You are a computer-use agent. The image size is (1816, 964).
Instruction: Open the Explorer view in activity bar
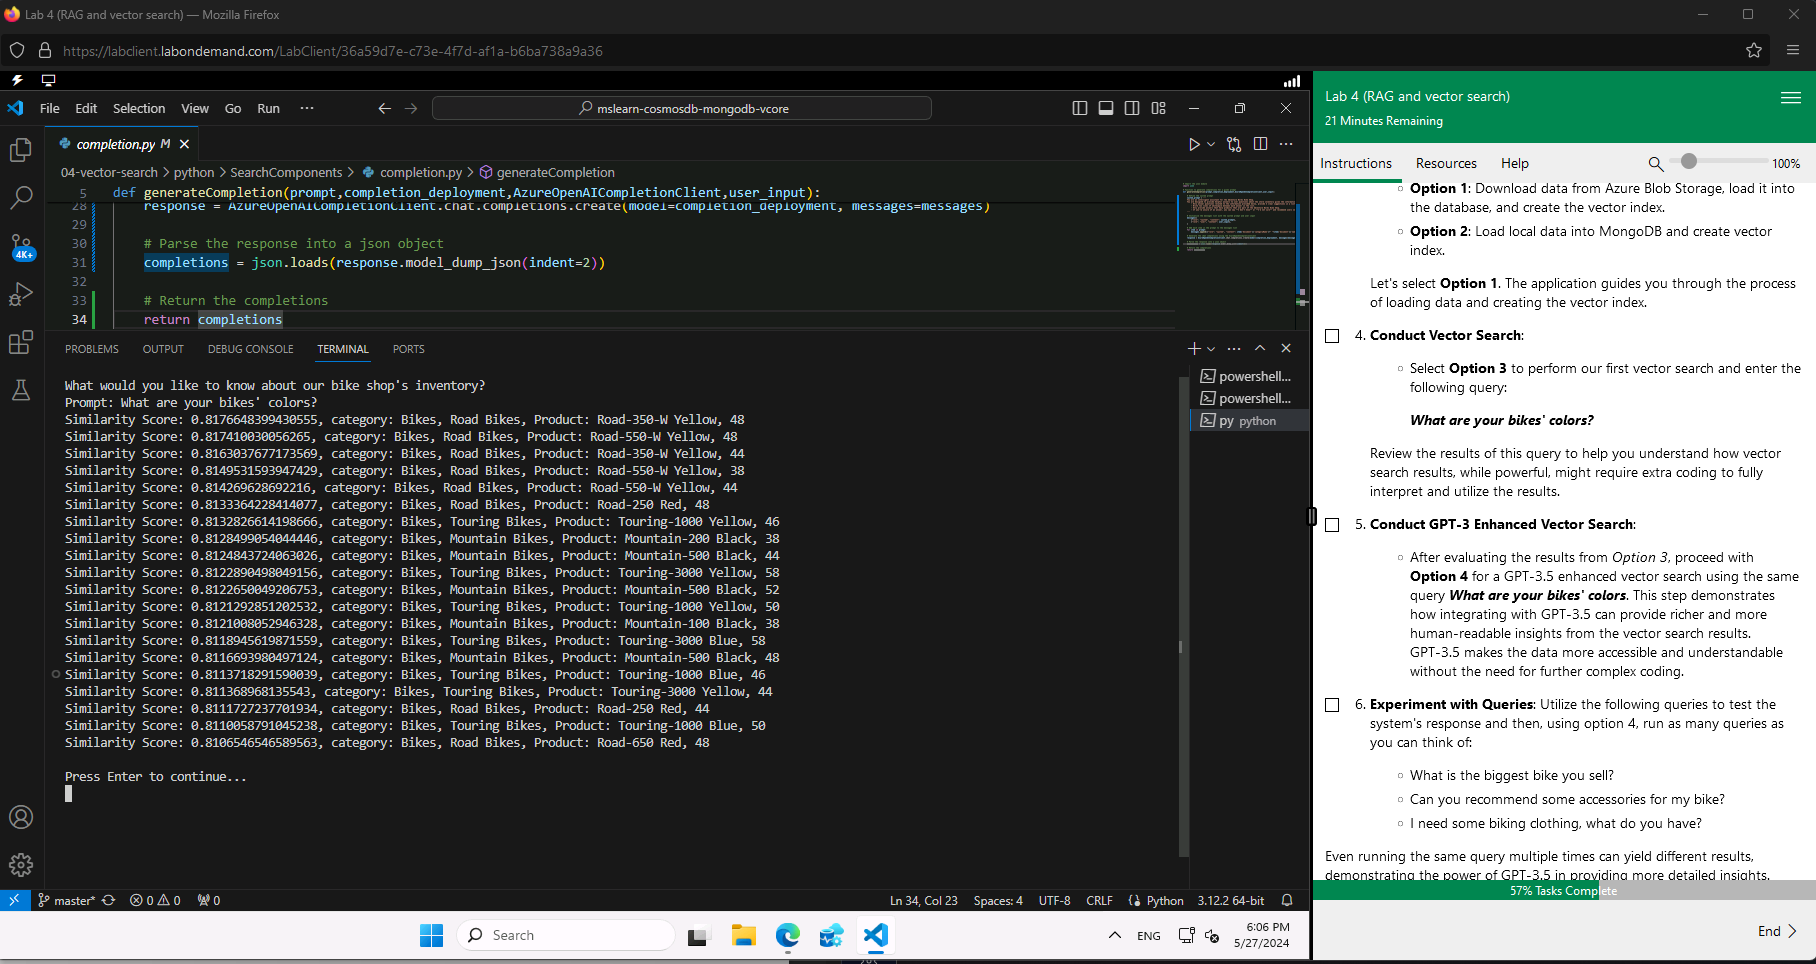pos(21,150)
